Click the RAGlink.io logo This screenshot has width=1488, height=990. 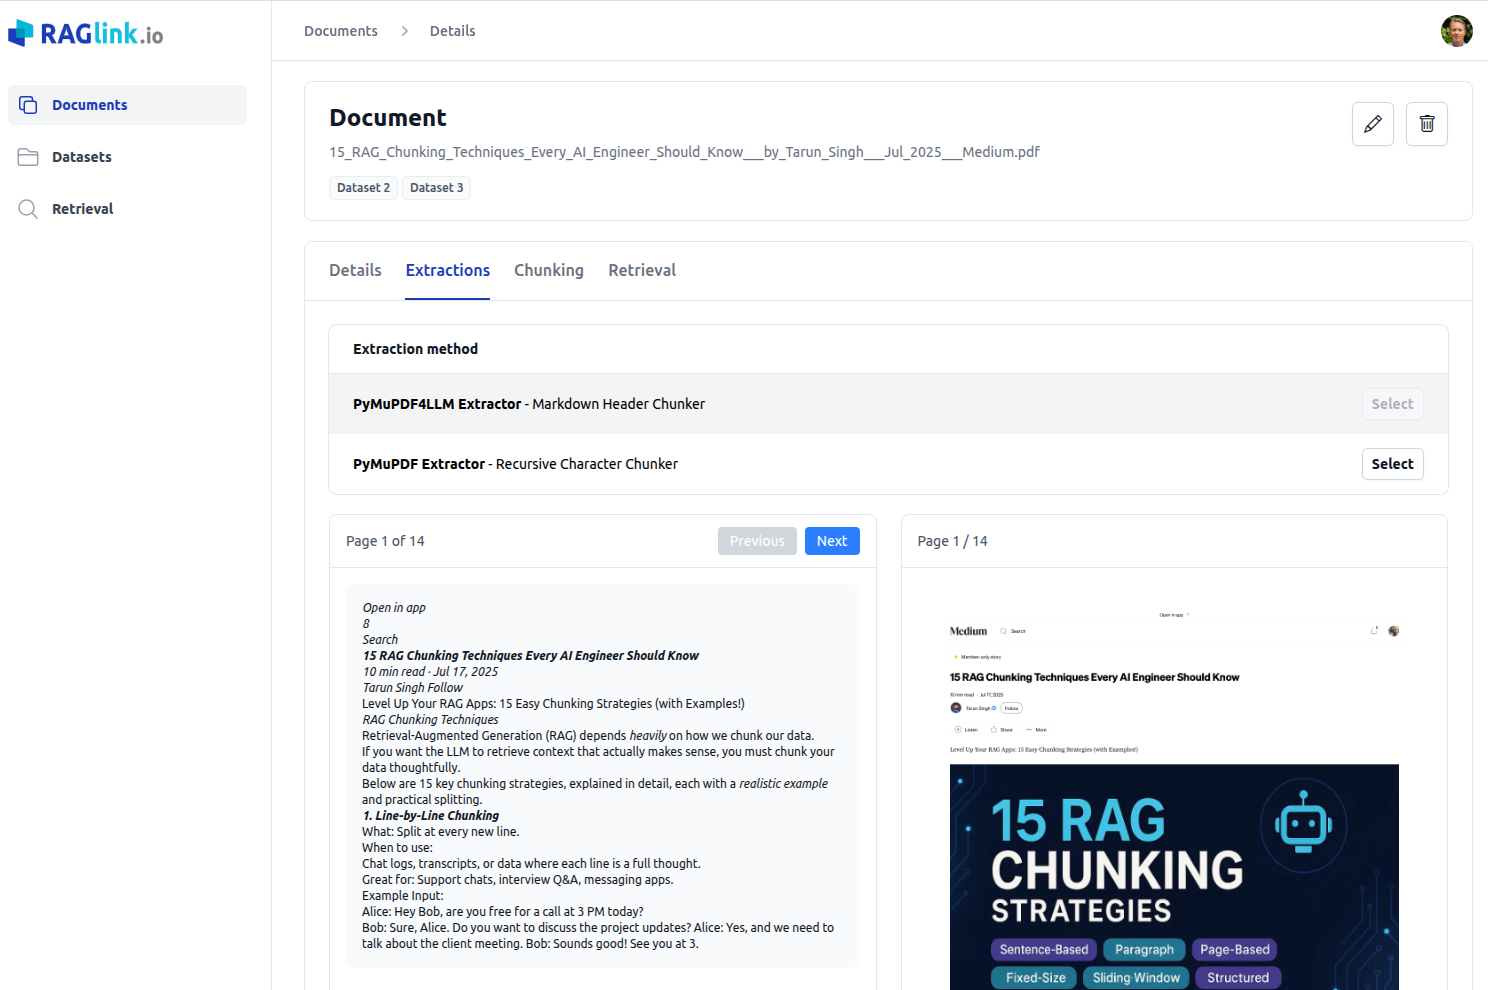tap(84, 32)
